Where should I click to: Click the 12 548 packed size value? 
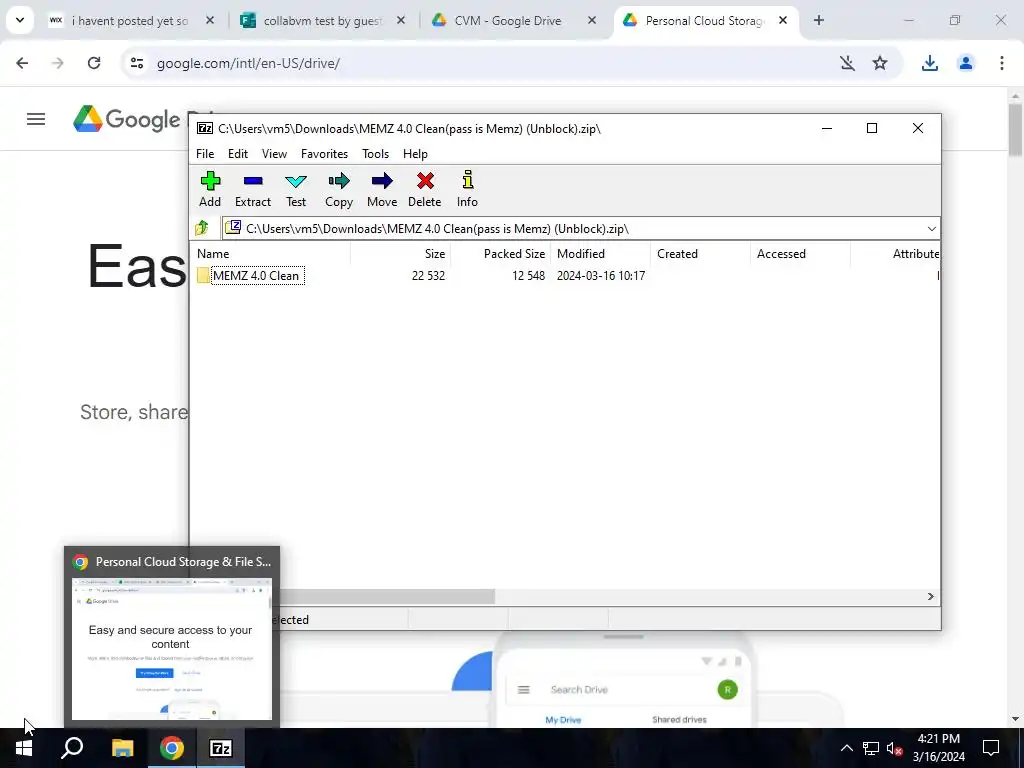click(x=528, y=276)
